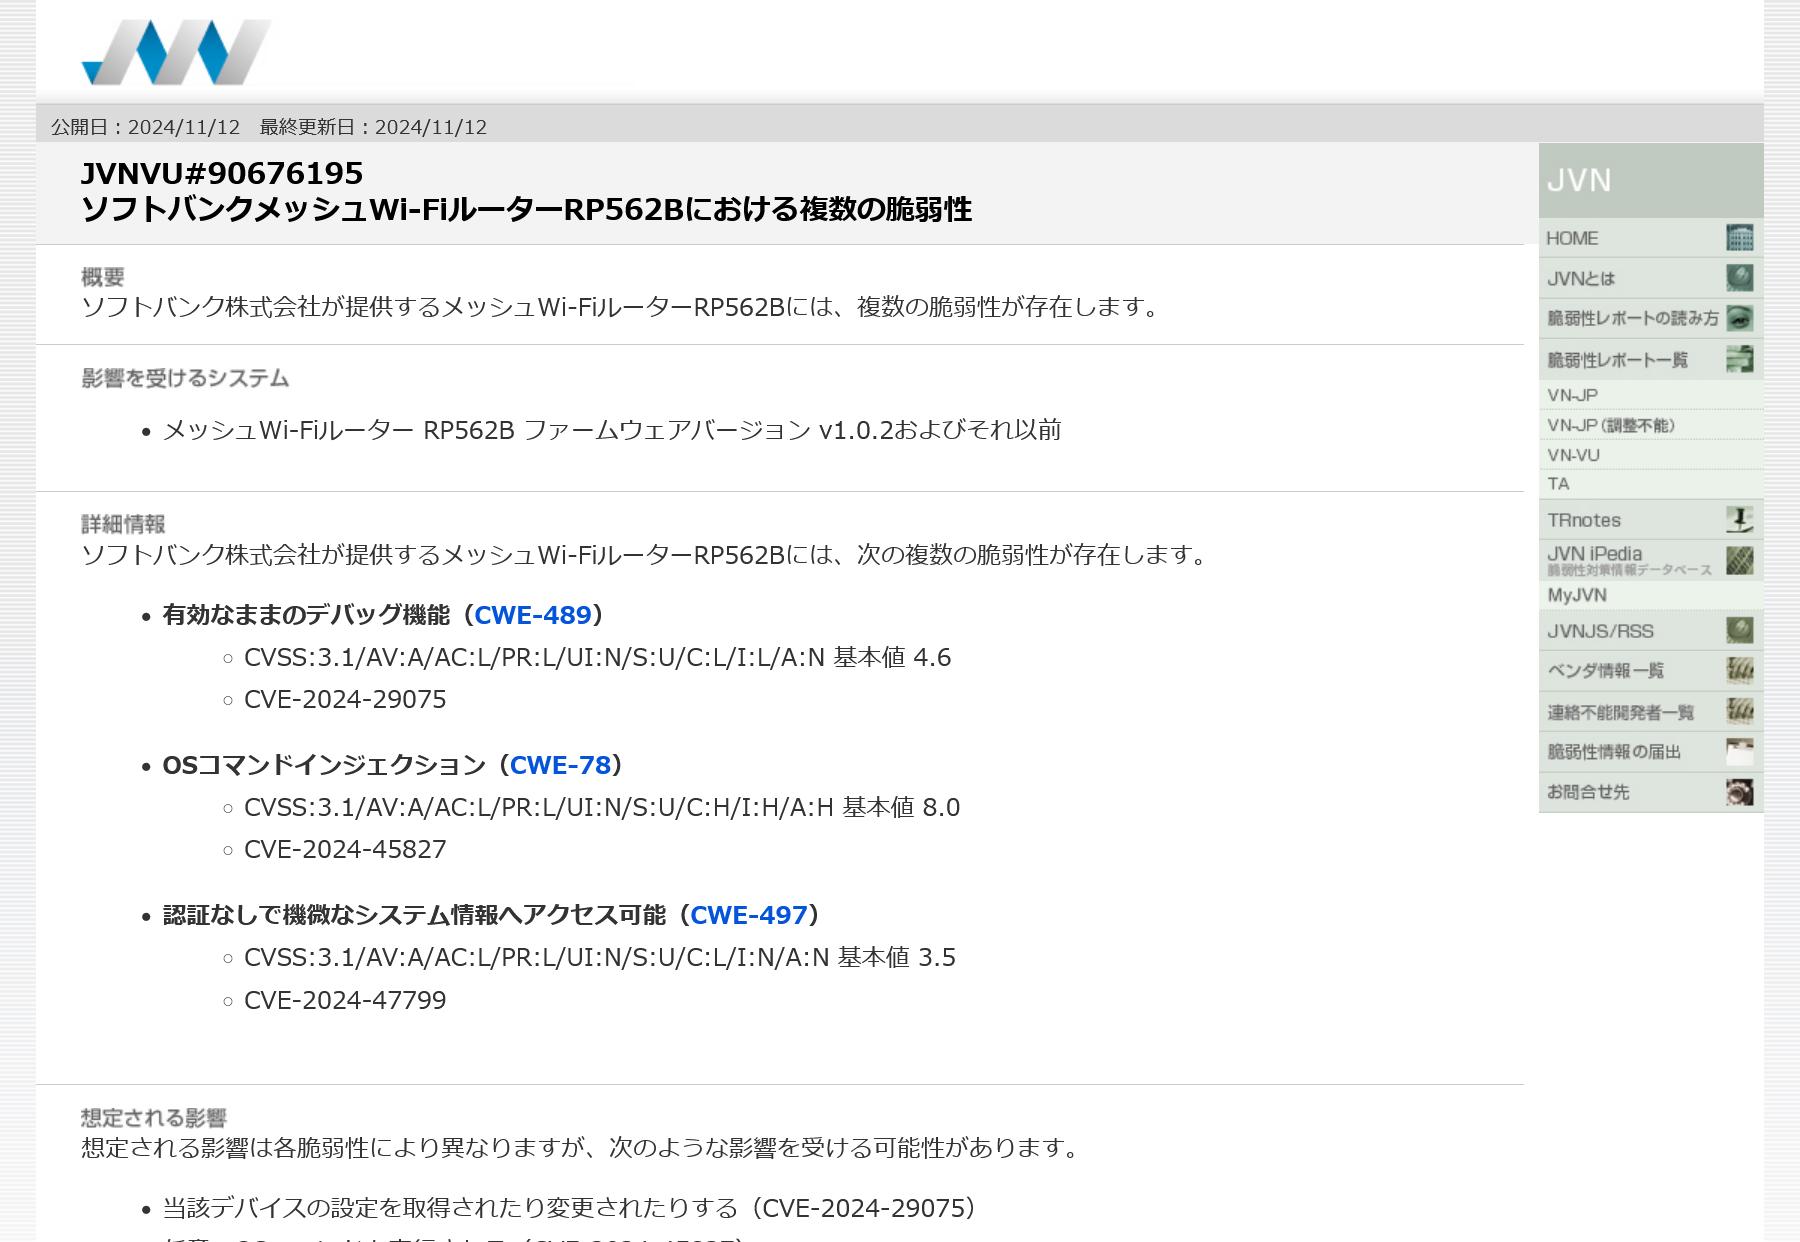Click the camera icon beside お問合せ先
1800x1242 pixels.
coord(1740,792)
